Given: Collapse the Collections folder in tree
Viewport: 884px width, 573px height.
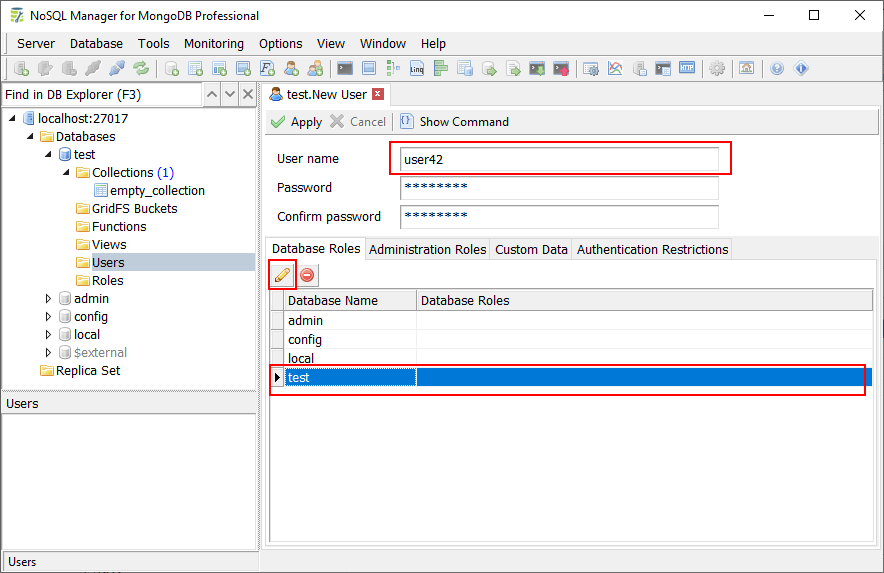Looking at the screenshot, I should [66, 173].
